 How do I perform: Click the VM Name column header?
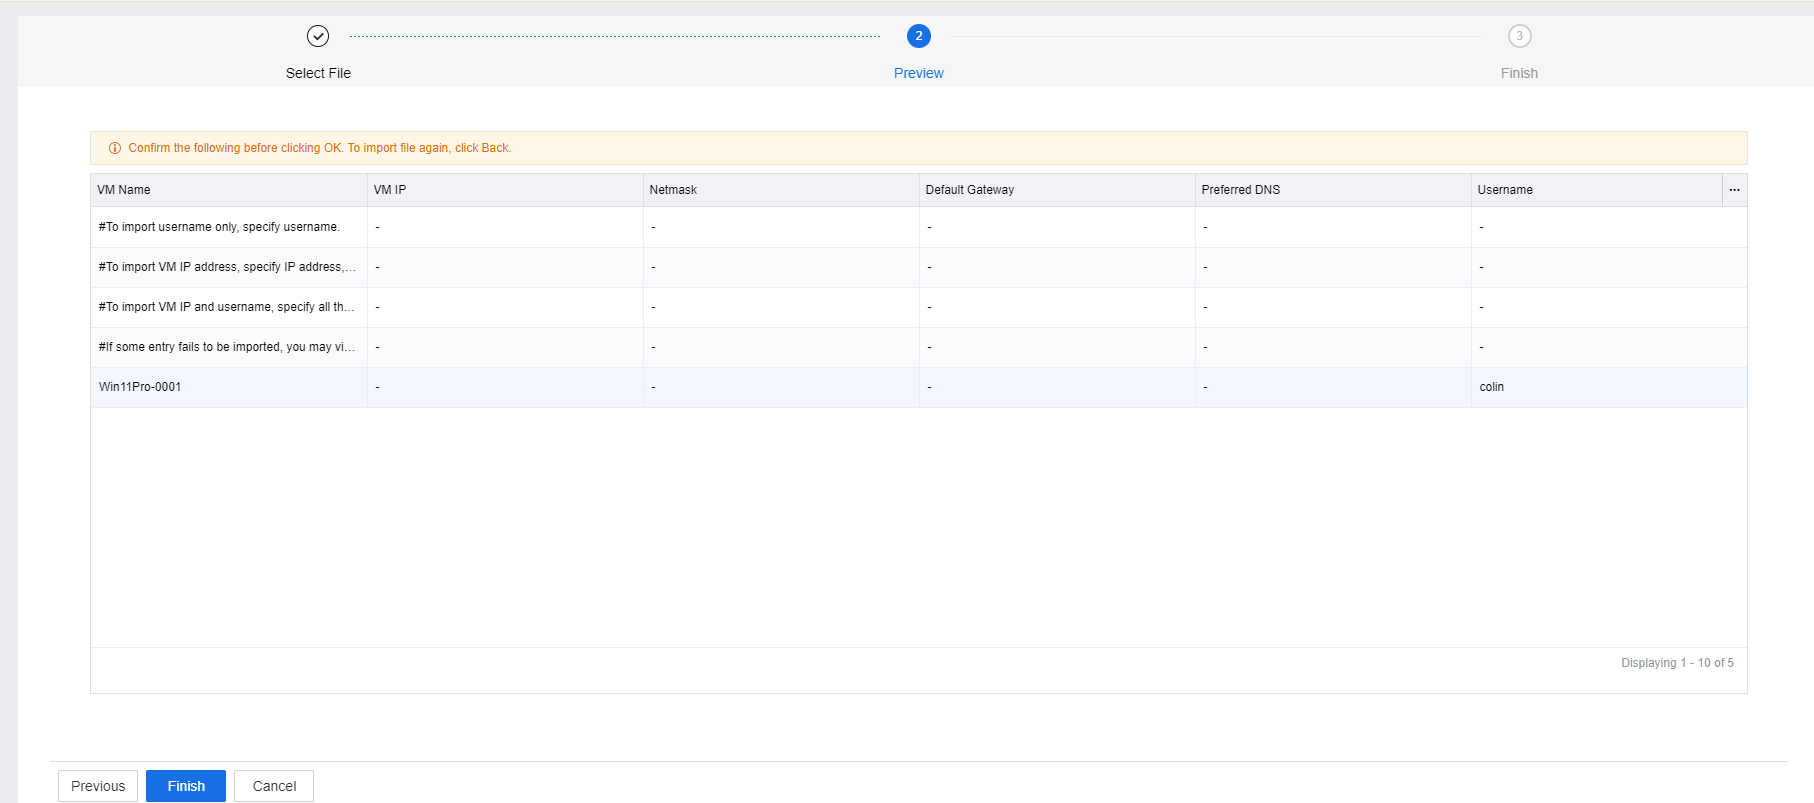[x=124, y=190]
